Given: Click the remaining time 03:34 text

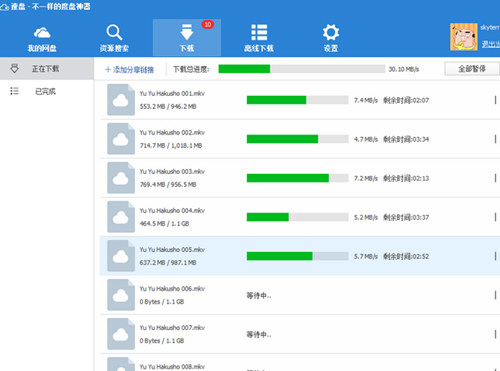Looking at the screenshot, I should coord(406,139).
